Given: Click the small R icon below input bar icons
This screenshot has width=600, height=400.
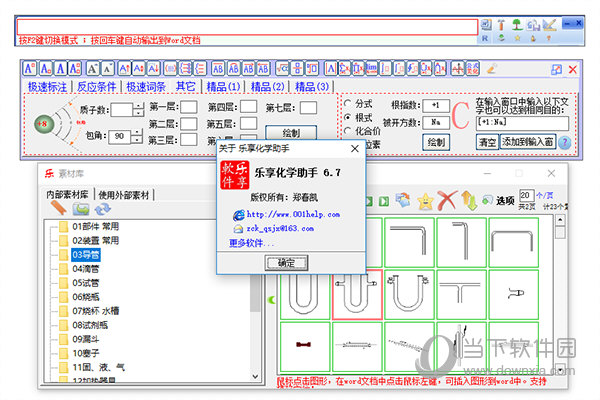Looking at the screenshot, I should tap(485, 38).
